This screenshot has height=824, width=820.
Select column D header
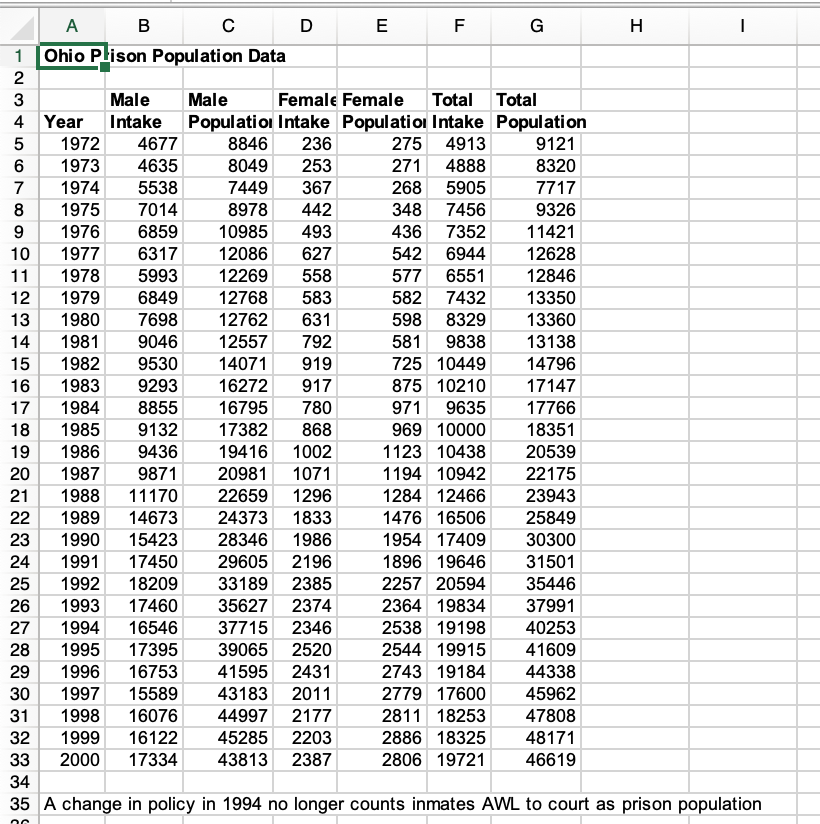pyautogui.click(x=305, y=26)
